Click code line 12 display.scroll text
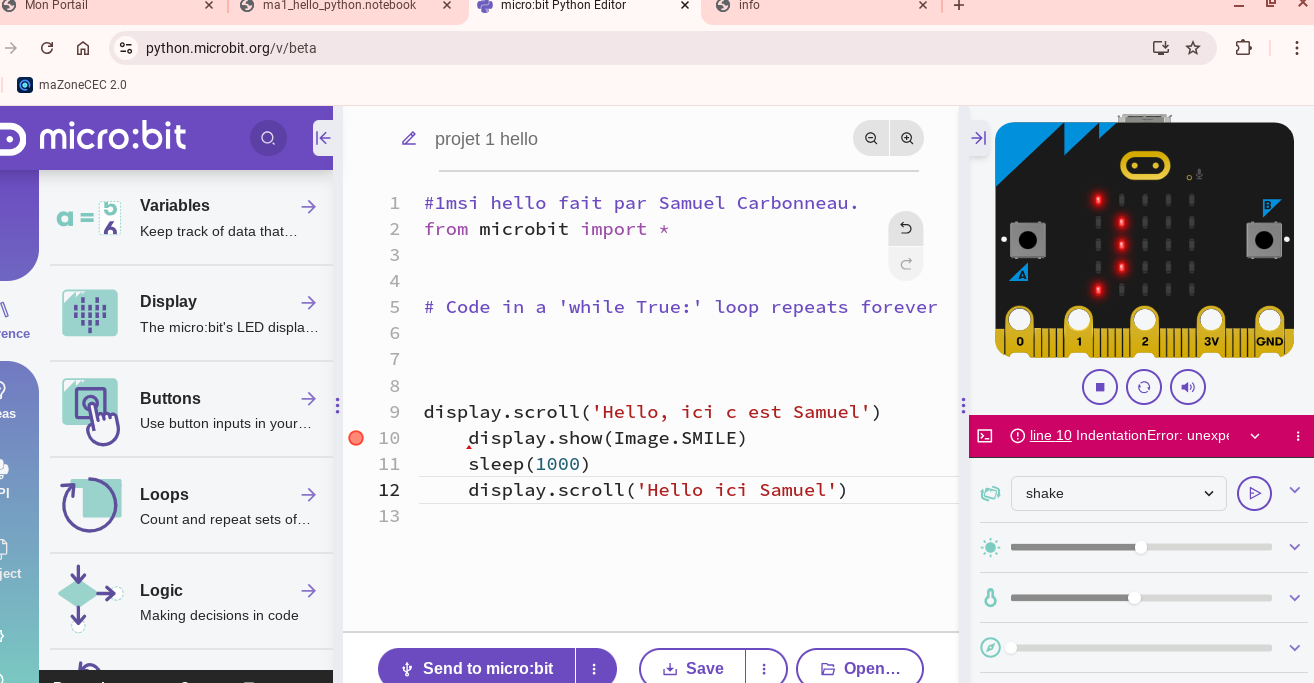The image size is (1314, 683). [658, 490]
